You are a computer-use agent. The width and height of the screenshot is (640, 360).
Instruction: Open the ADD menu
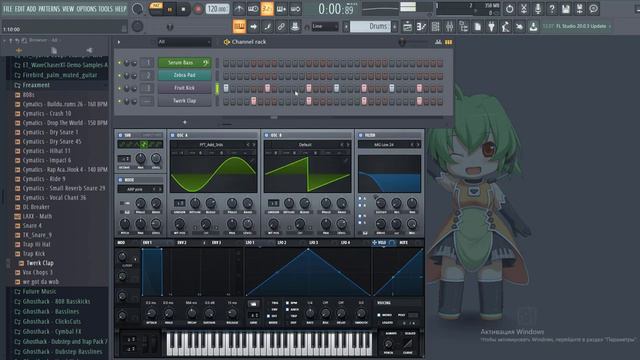click(x=31, y=9)
